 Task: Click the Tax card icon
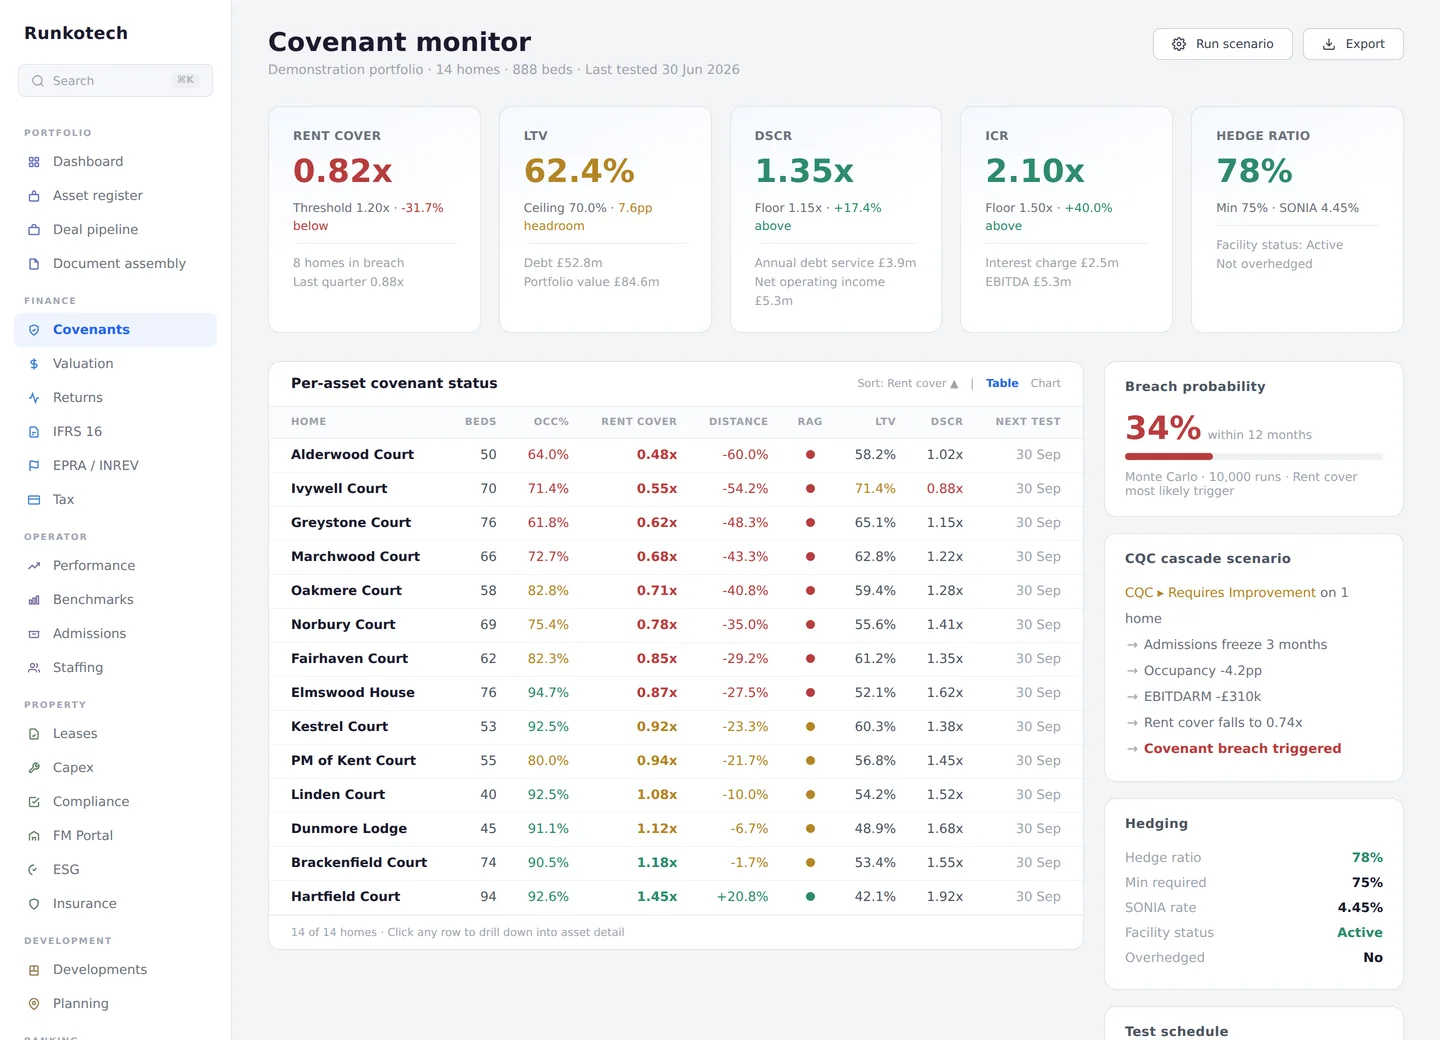click(34, 500)
